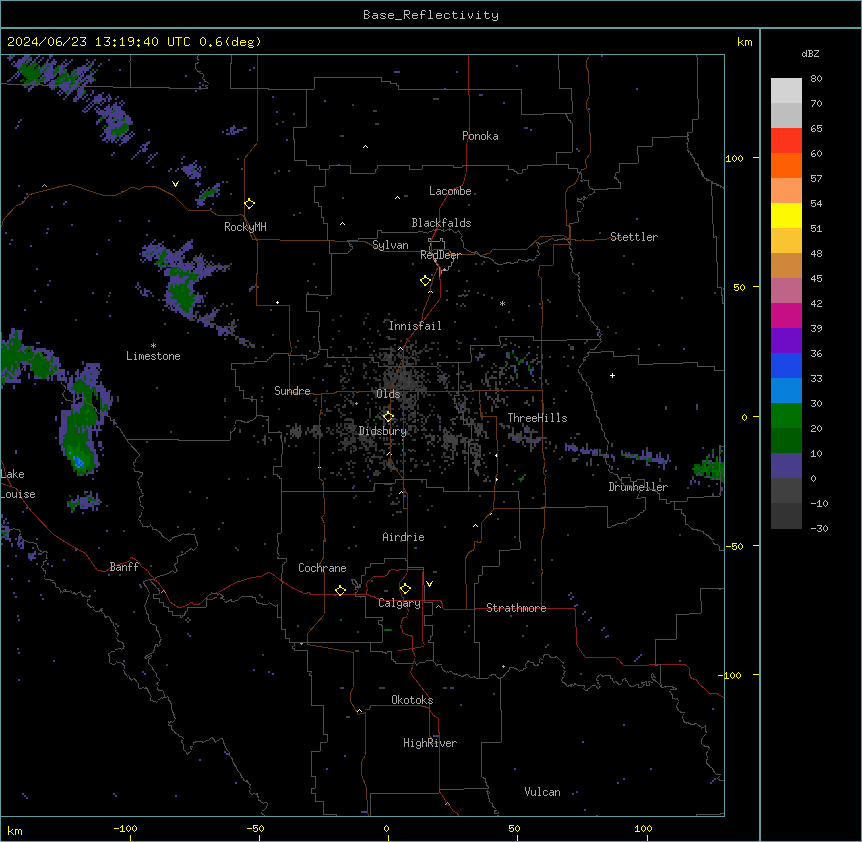The image size is (862, 842).
Task: Click the RedDeer city label
Action: [440, 255]
